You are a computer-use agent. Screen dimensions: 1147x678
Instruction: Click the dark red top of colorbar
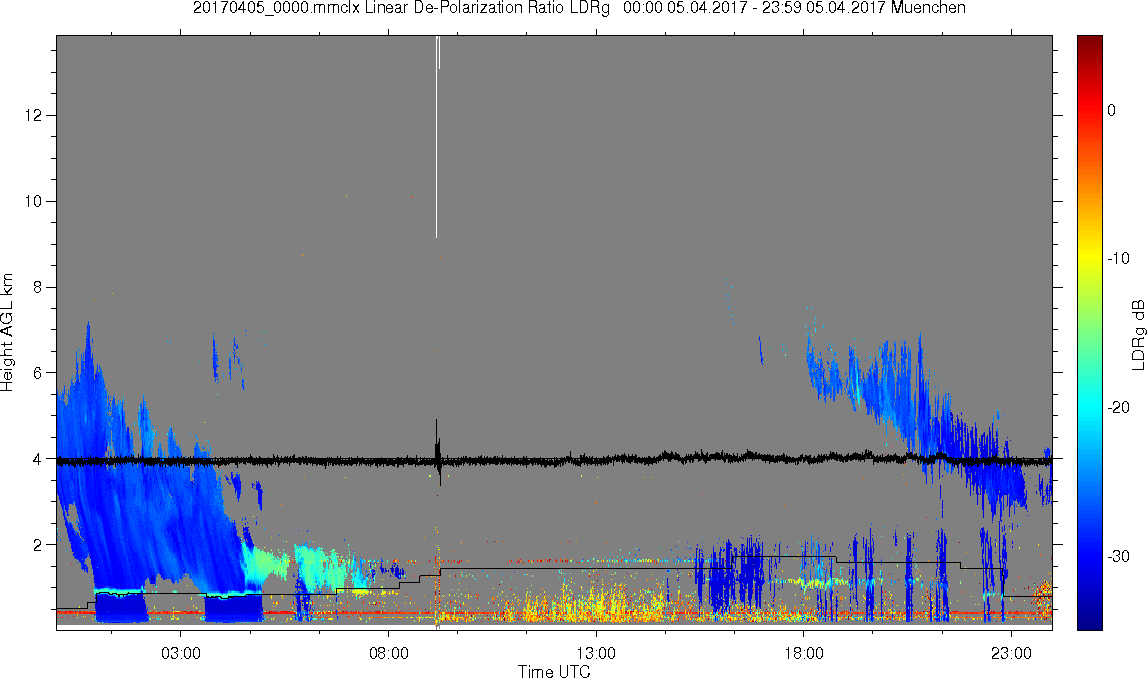(1089, 44)
